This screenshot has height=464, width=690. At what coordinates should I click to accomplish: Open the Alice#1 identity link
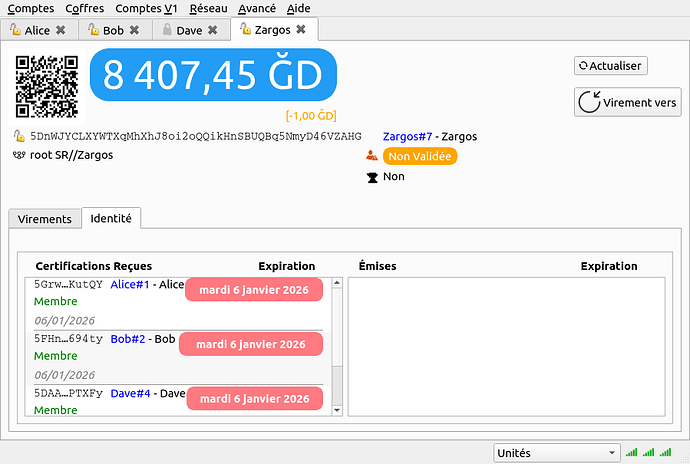click(x=129, y=284)
